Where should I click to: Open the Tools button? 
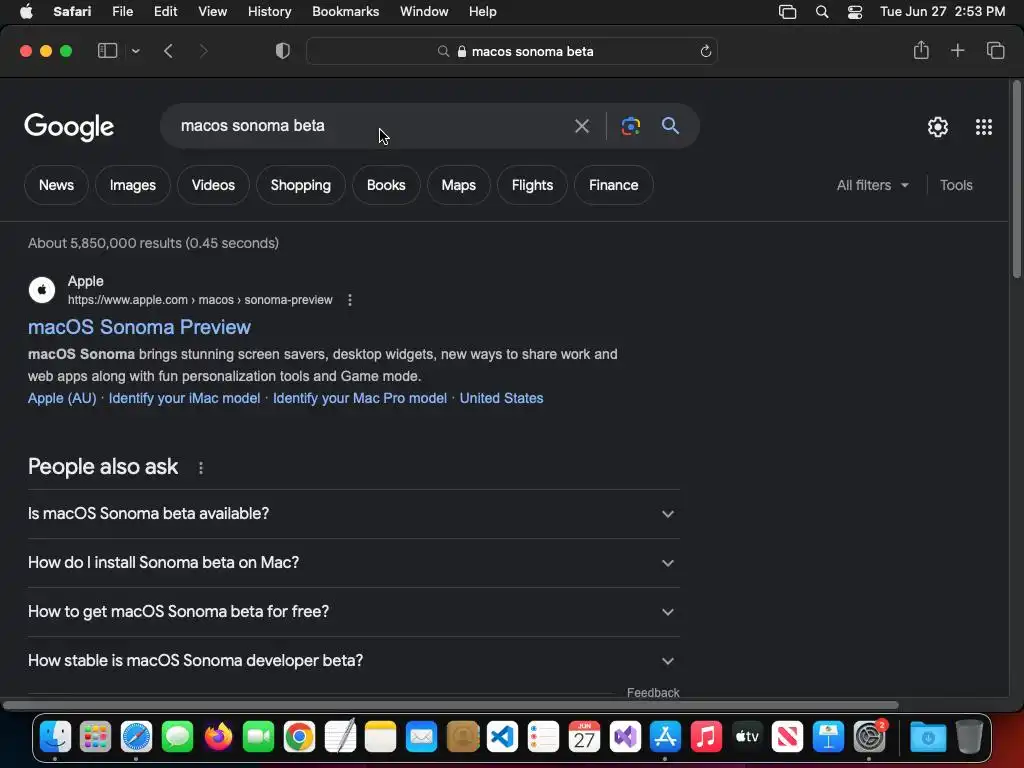coord(956,185)
